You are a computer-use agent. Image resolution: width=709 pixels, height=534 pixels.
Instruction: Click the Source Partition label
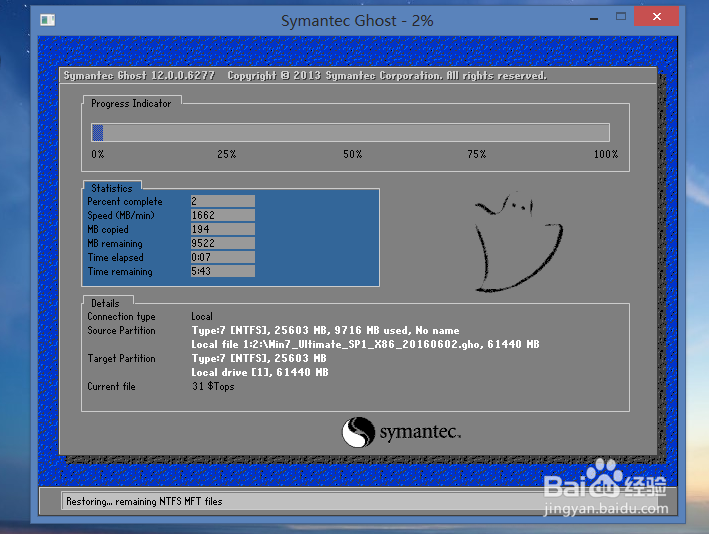pyautogui.click(x=121, y=331)
